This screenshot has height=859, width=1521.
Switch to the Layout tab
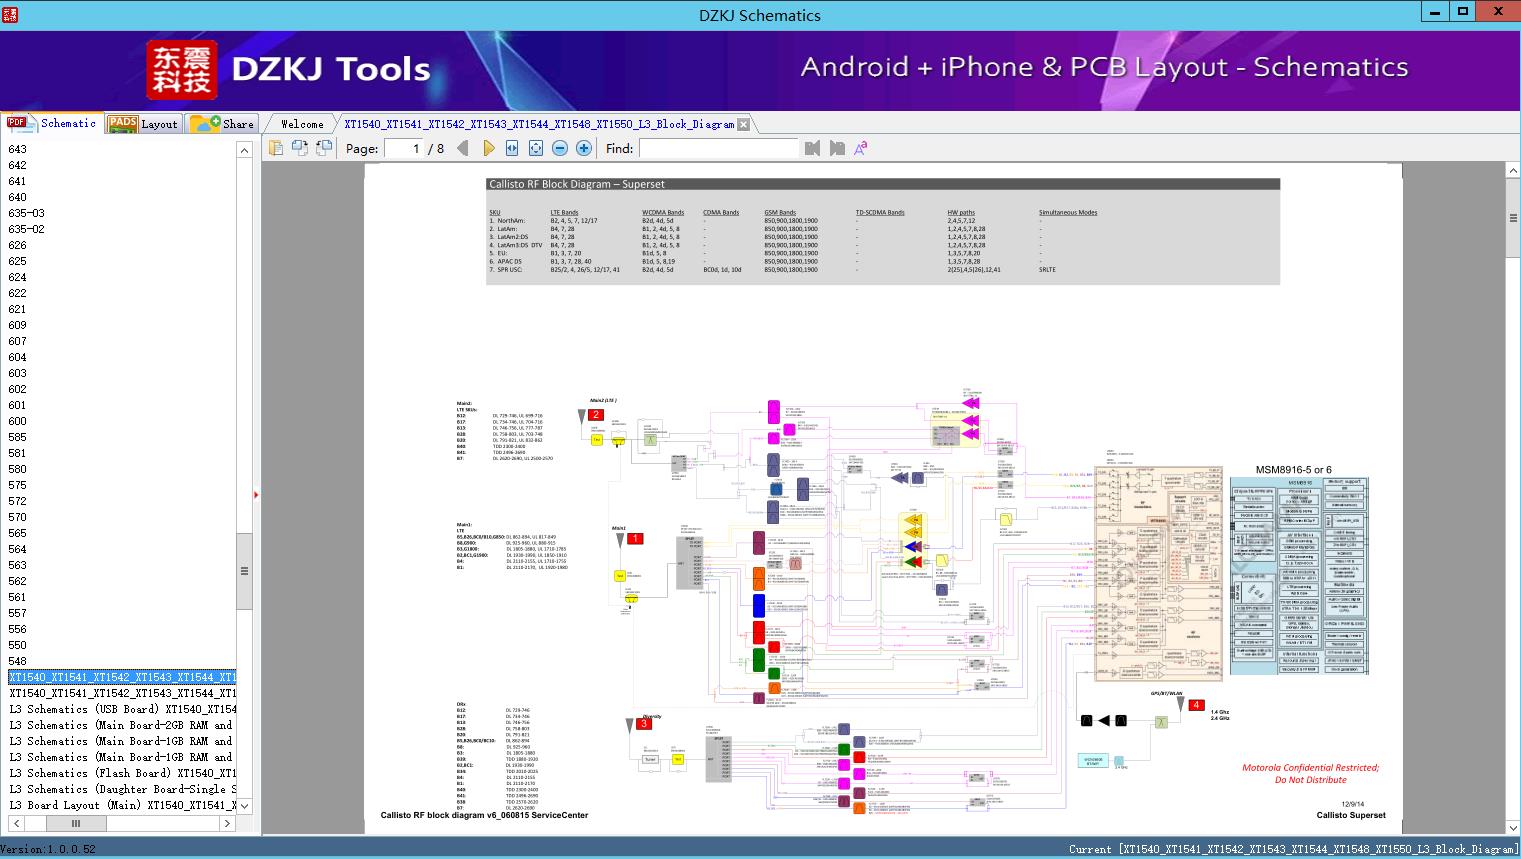click(143, 124)
